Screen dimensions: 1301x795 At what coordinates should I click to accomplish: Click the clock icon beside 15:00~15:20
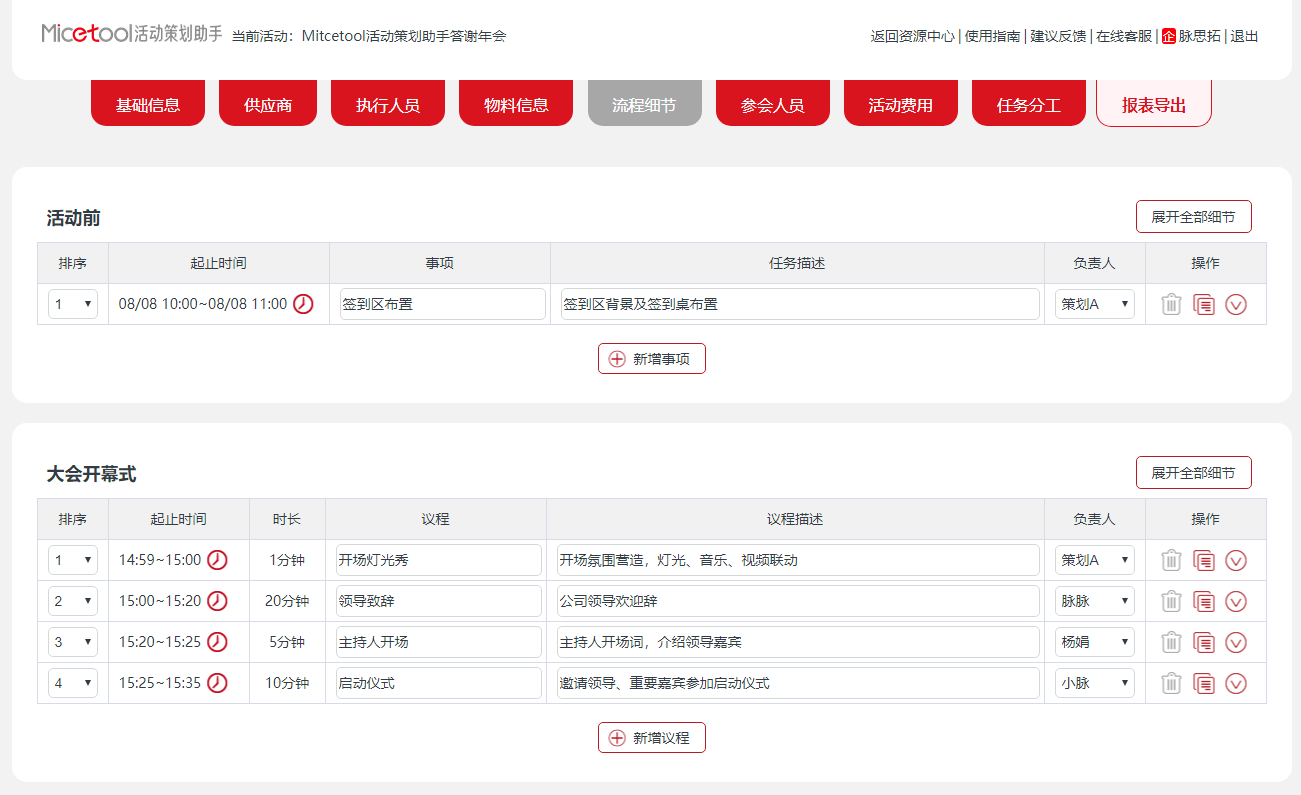[x=217, y=601]
